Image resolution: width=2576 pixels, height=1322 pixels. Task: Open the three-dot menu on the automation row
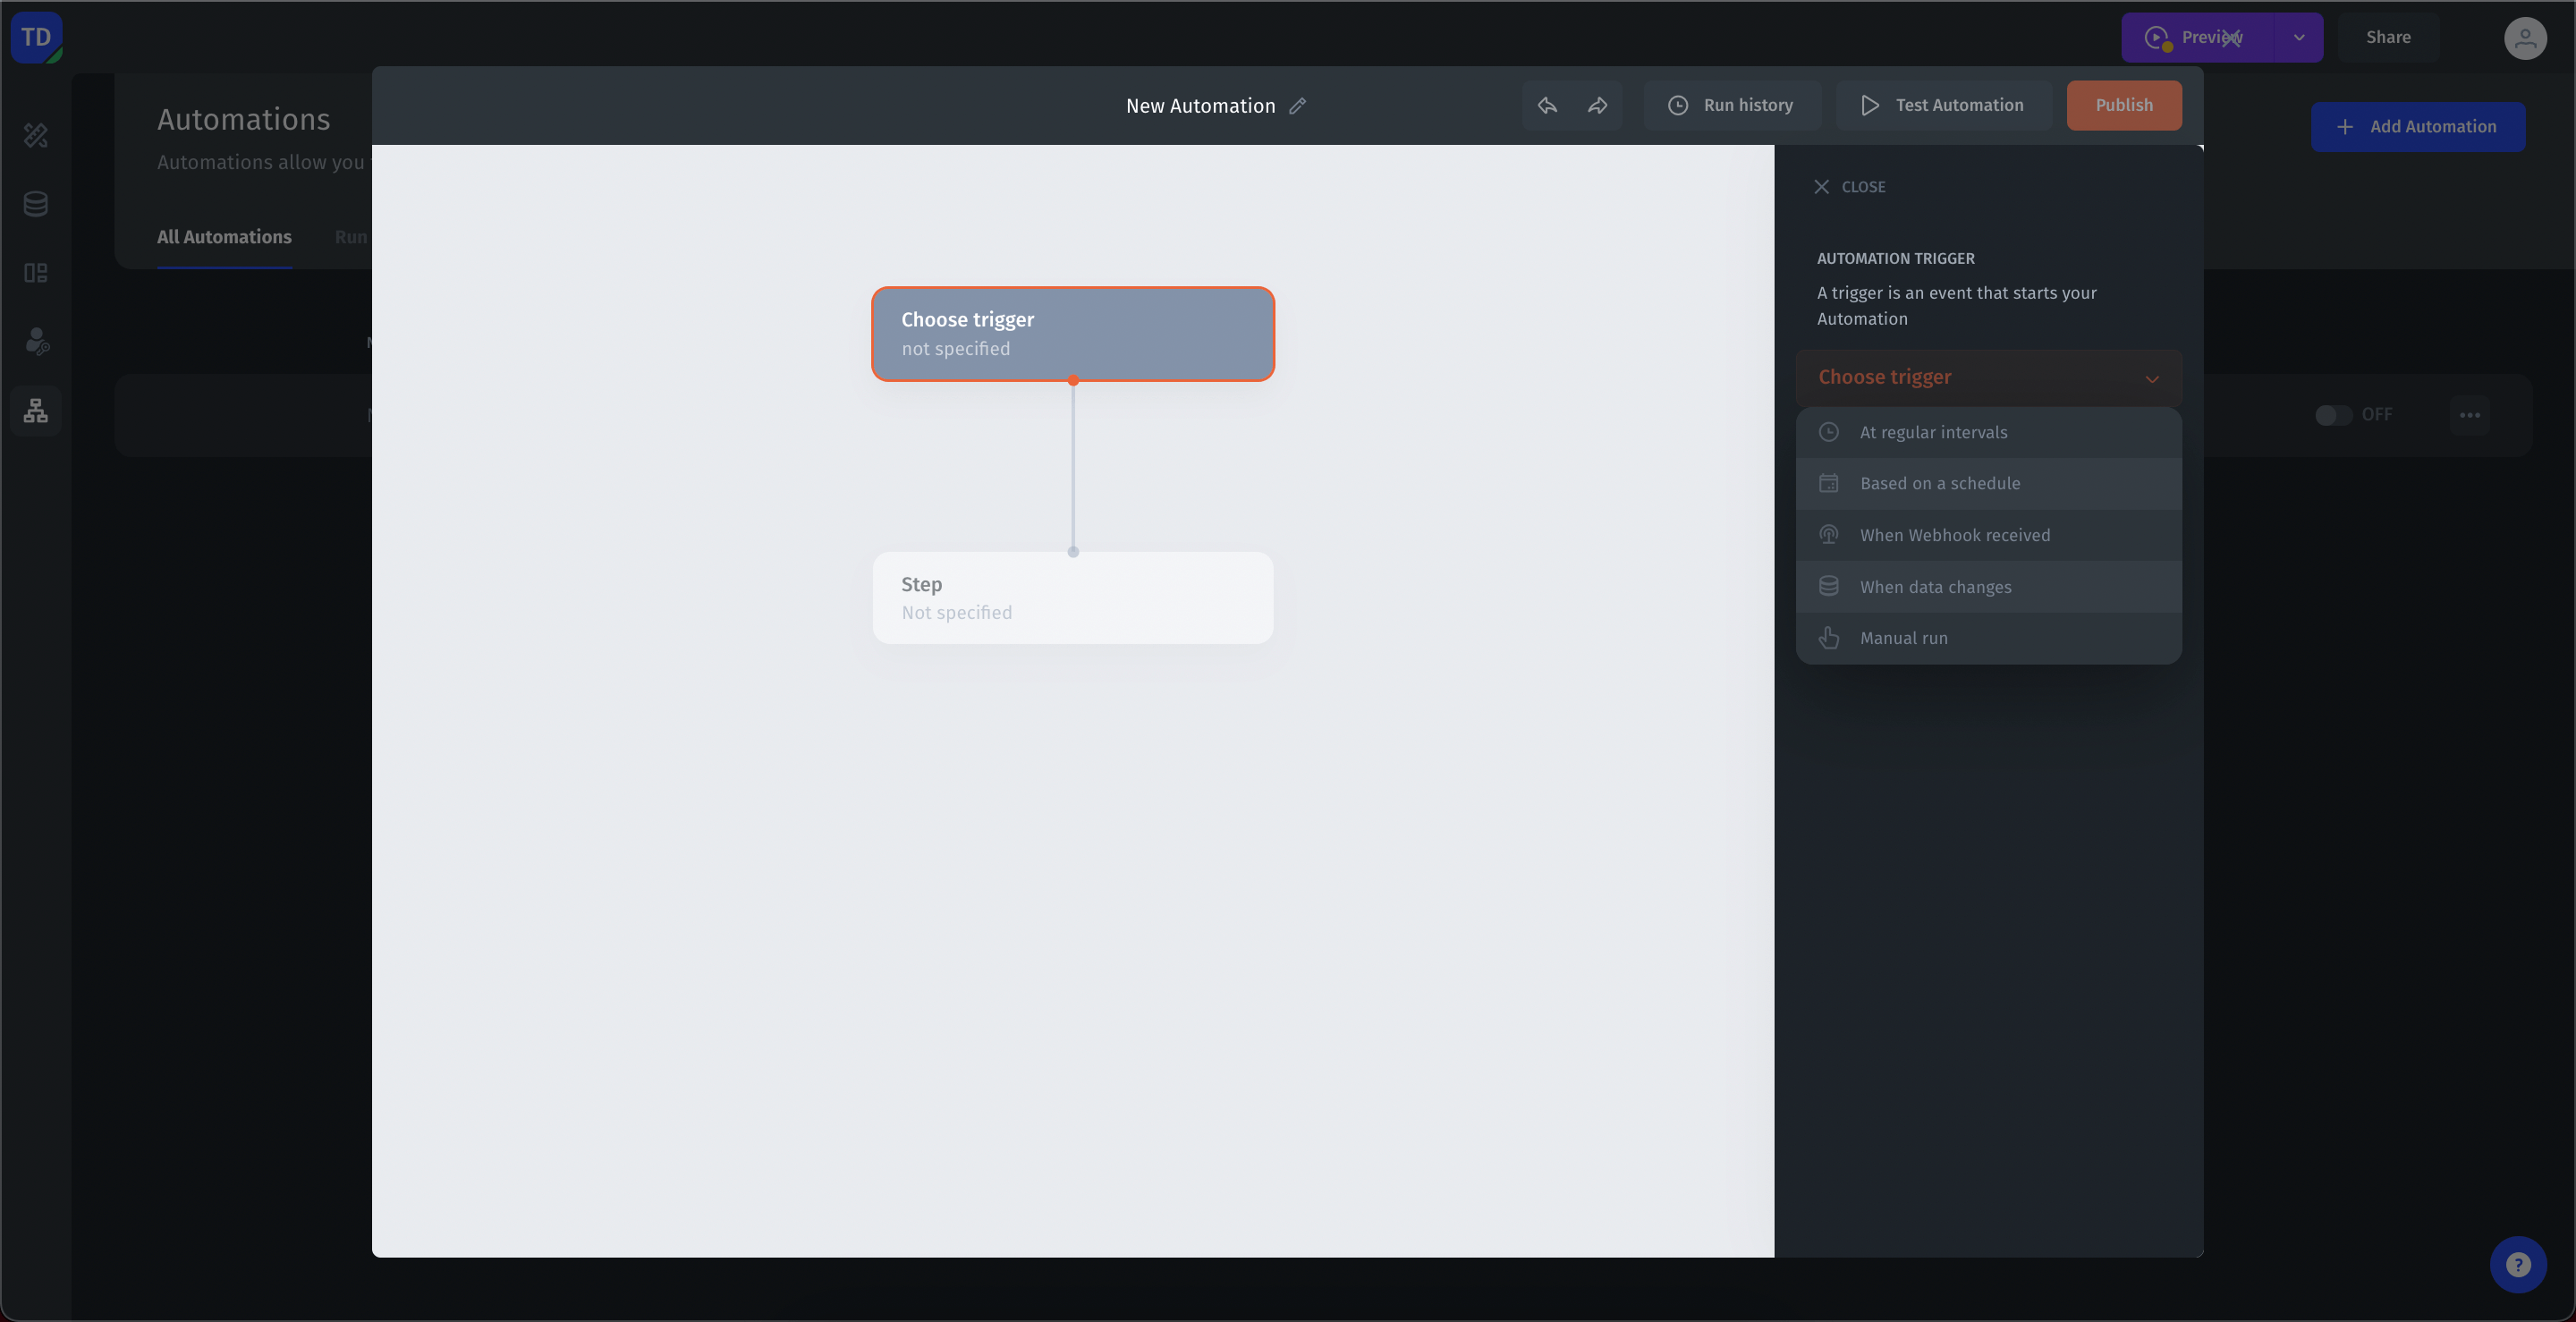2470,414
